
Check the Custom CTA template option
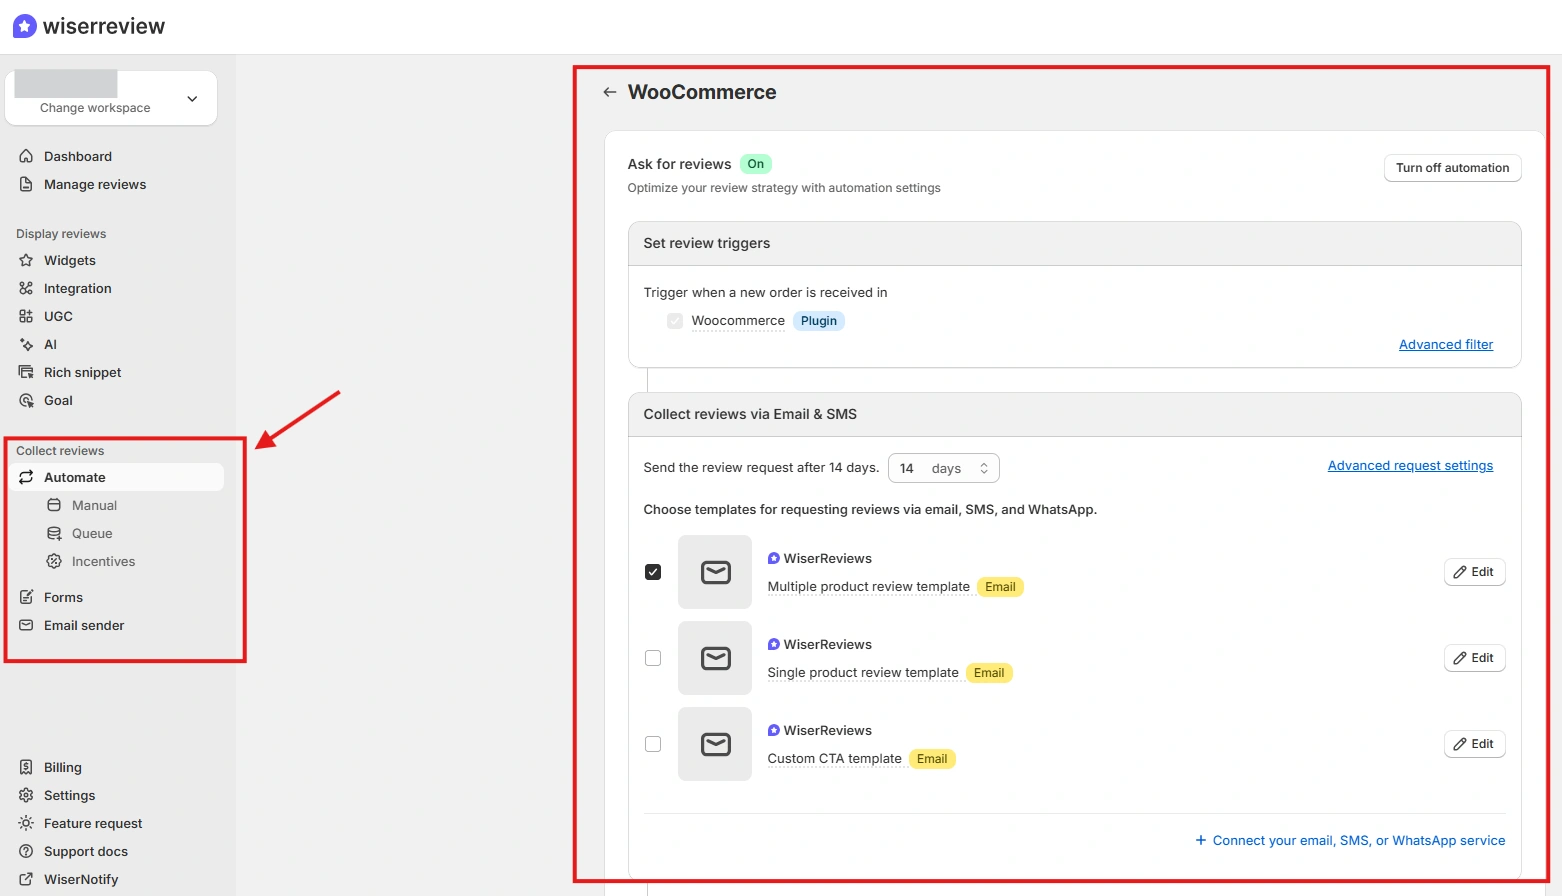(x=653, y=744)
